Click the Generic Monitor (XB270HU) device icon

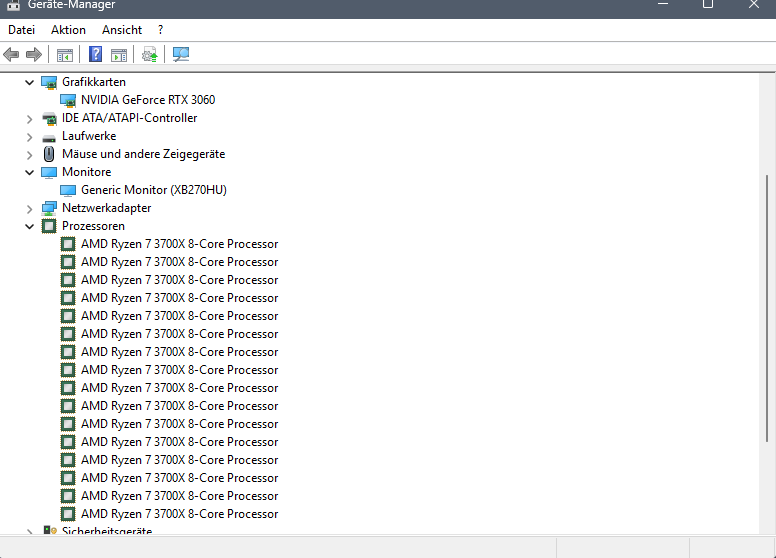pyautogui.click(x=68, y=190)
